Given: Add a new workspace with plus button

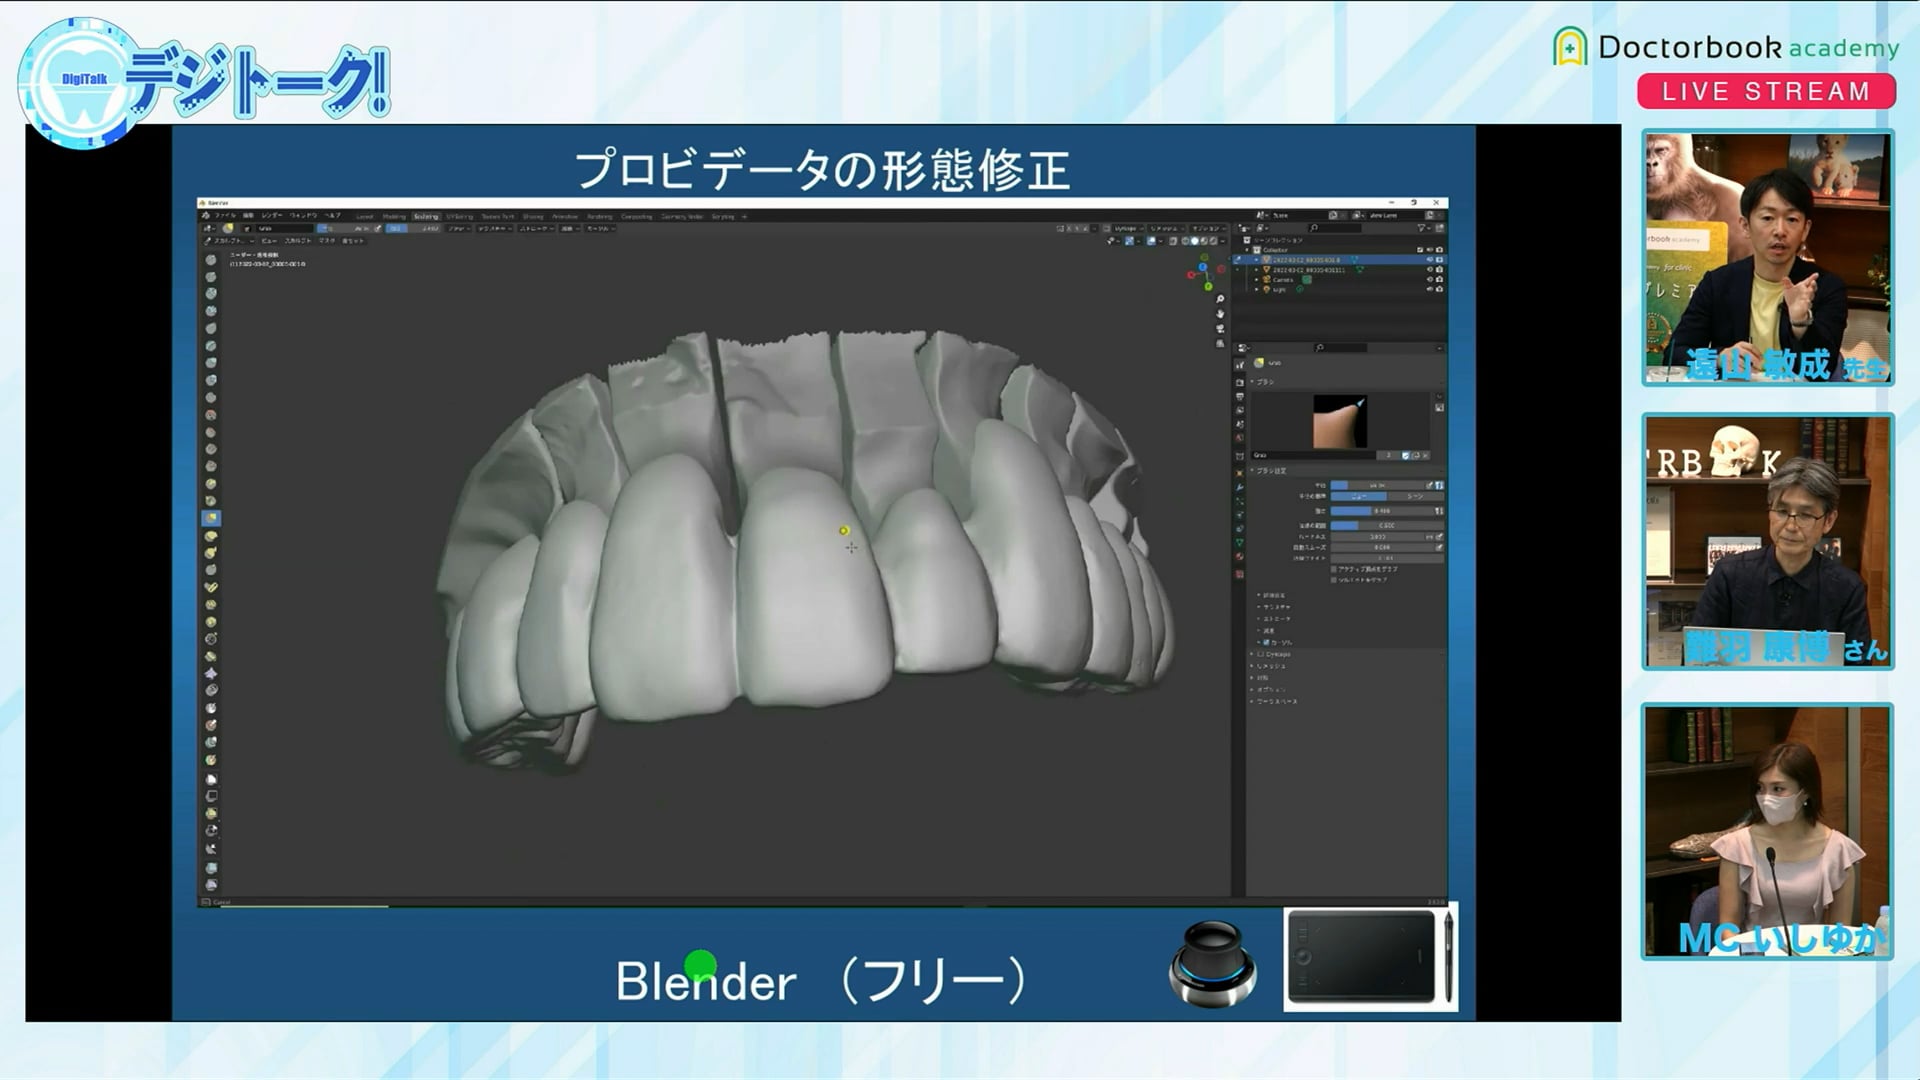Looking at the screenshot, I should (x=745, y=217).
